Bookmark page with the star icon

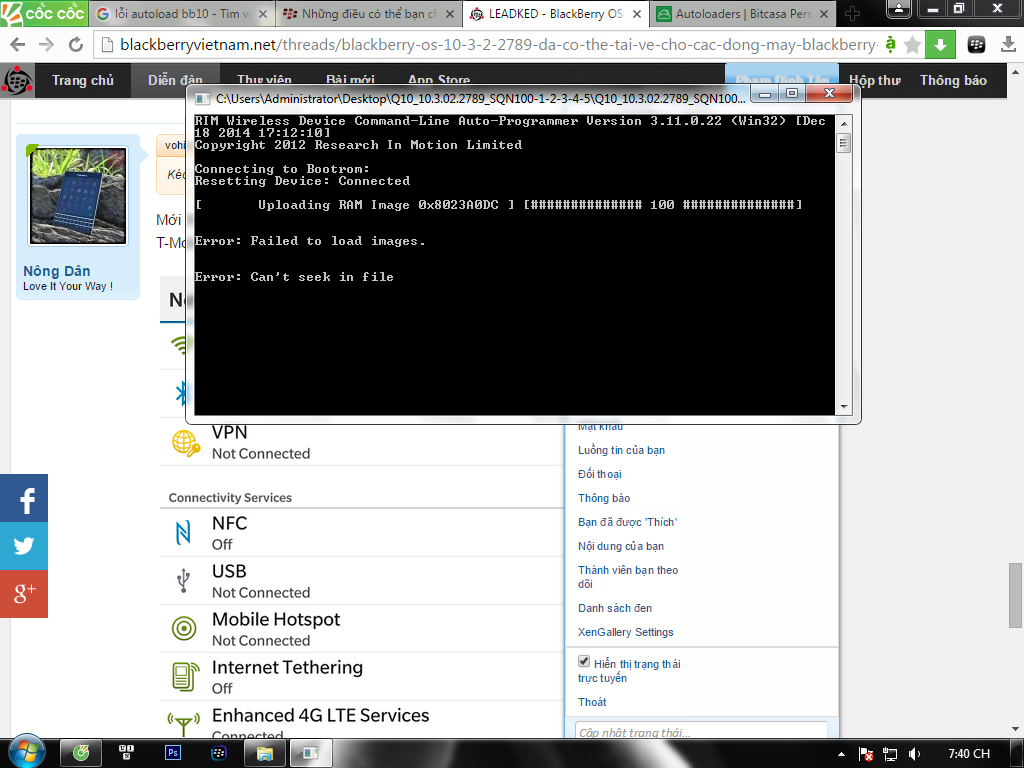912,45
